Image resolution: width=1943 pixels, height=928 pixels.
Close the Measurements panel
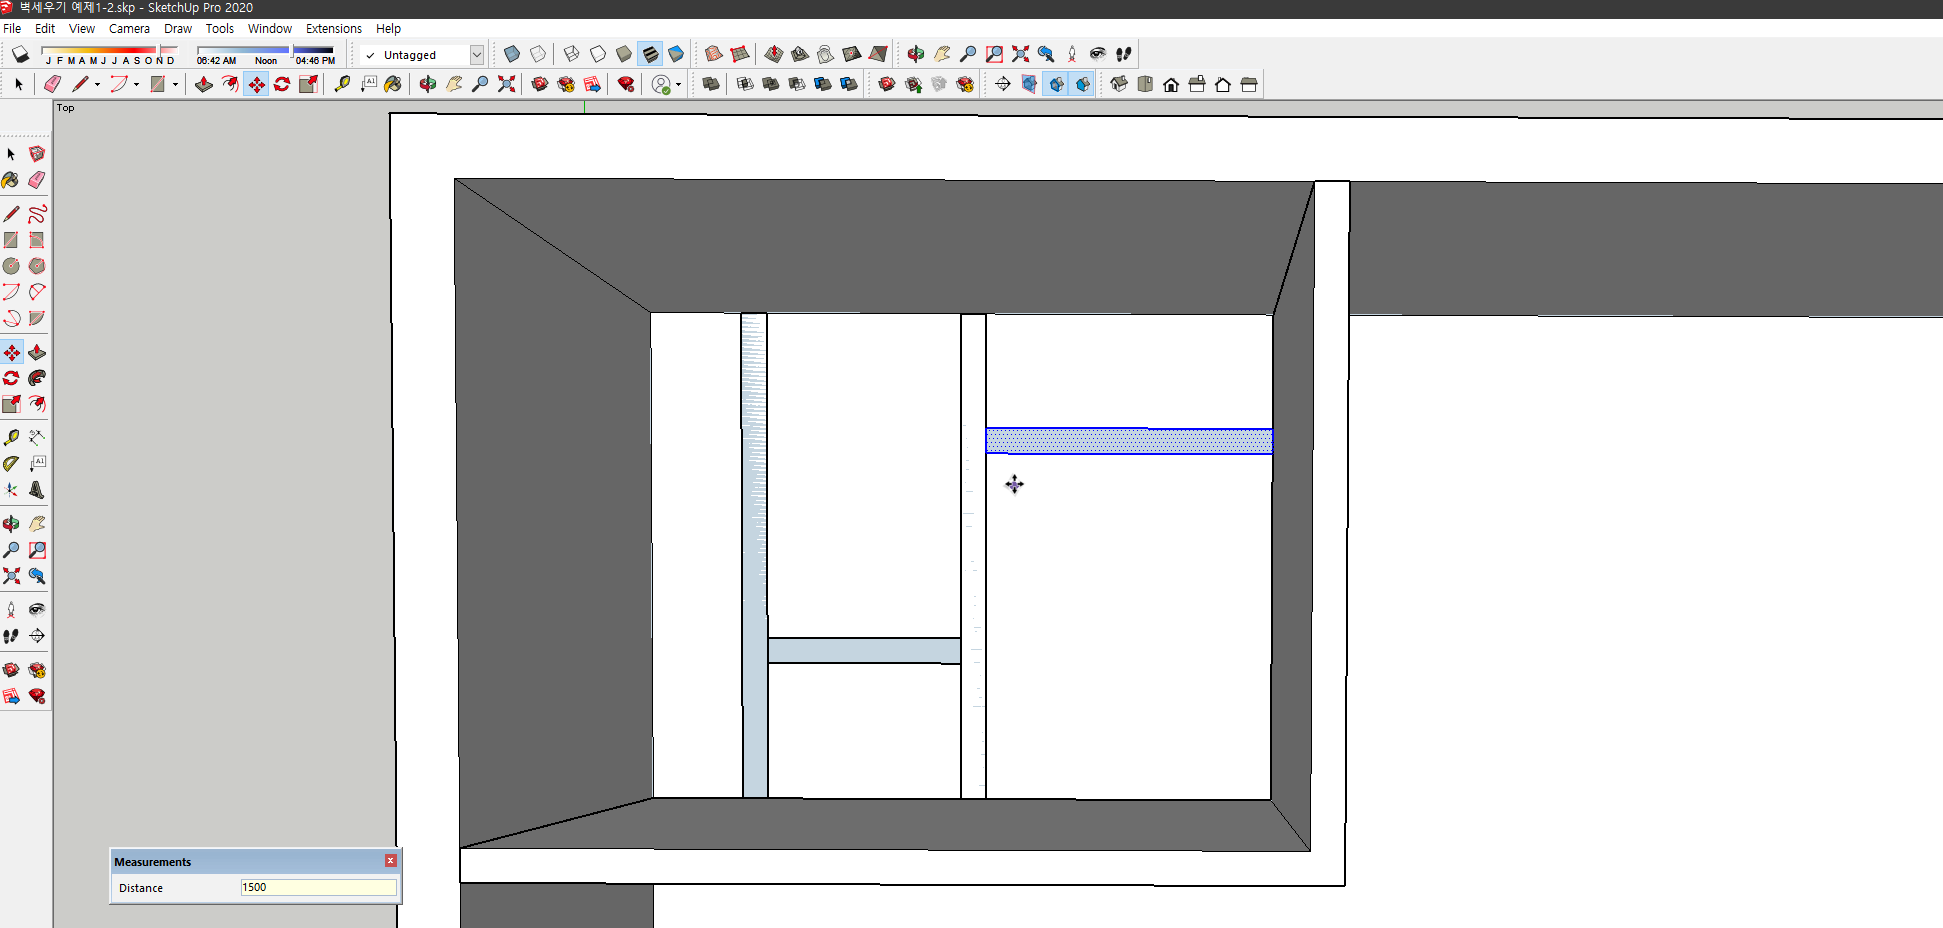(391, 861)
